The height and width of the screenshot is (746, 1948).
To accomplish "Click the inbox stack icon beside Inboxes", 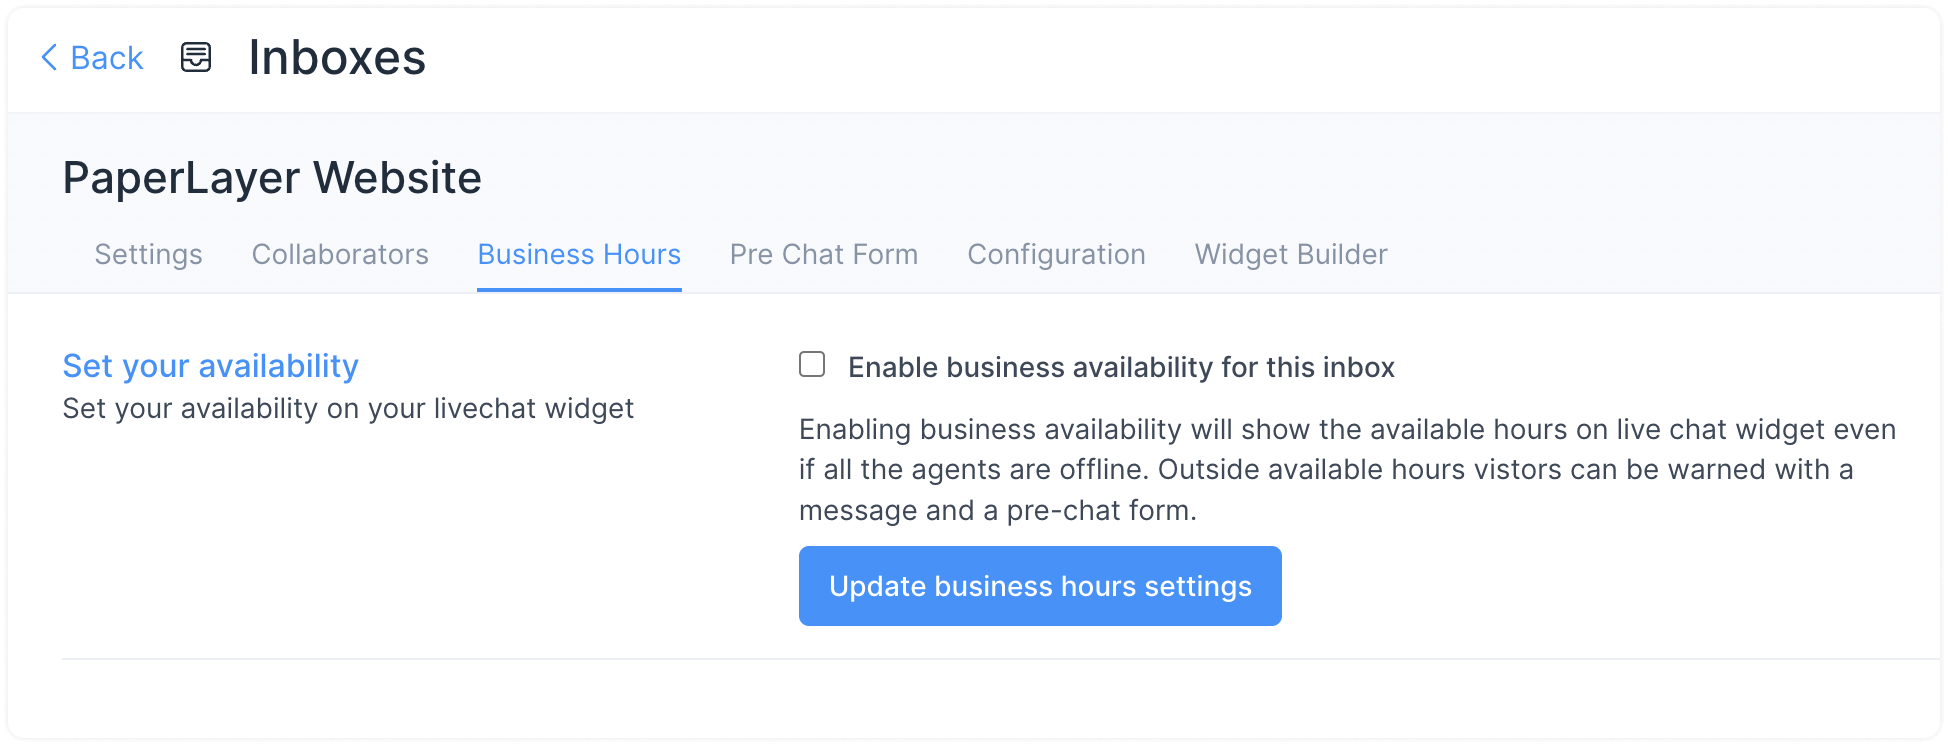I will [x=196, y=58].
